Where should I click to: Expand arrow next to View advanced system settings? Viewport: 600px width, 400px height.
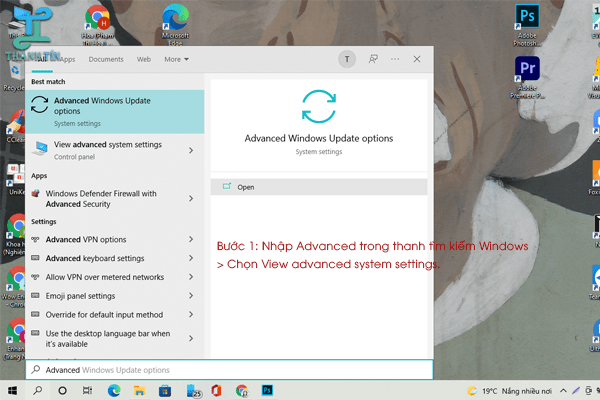(191, 149)
